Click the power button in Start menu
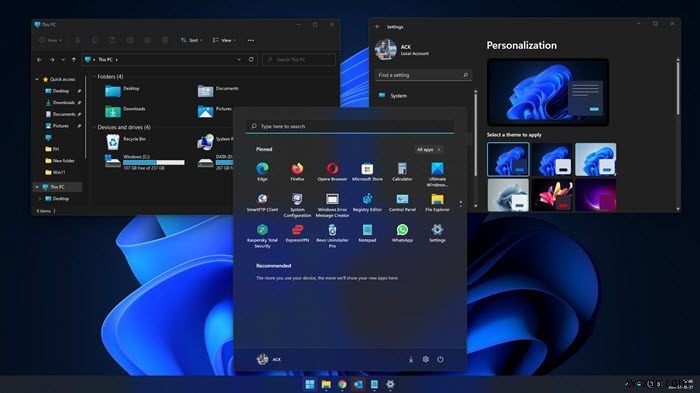 tap(440, 359)
